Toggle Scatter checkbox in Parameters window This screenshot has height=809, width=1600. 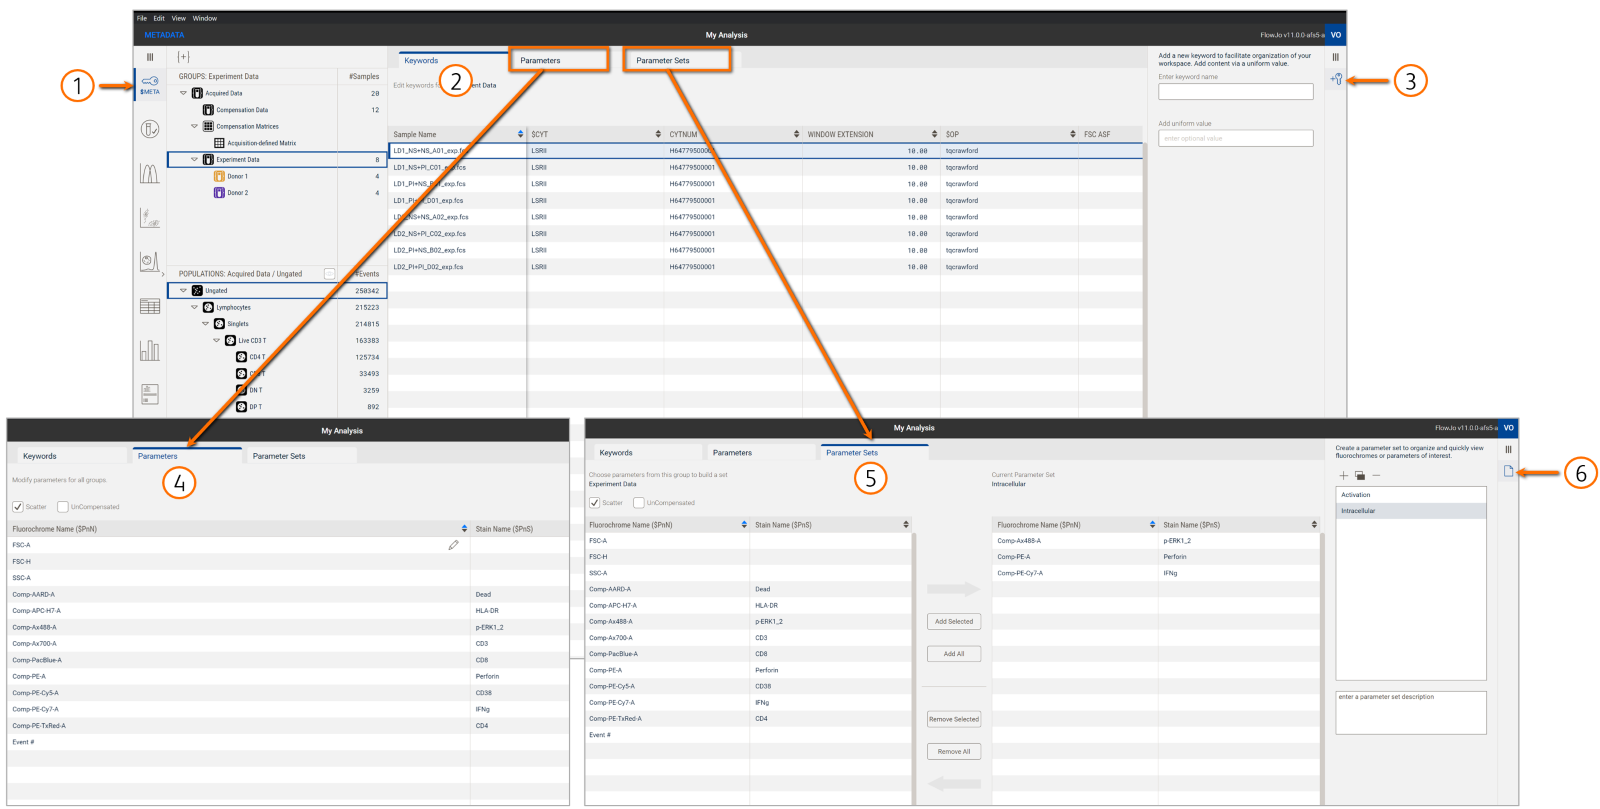[18, 507]
